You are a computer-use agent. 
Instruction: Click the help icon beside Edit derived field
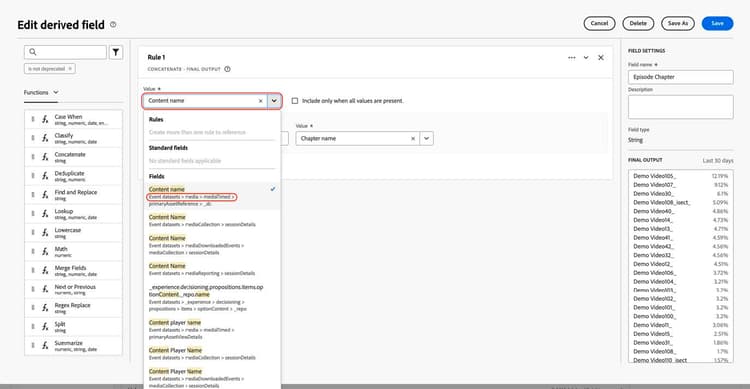coord(113,24)
